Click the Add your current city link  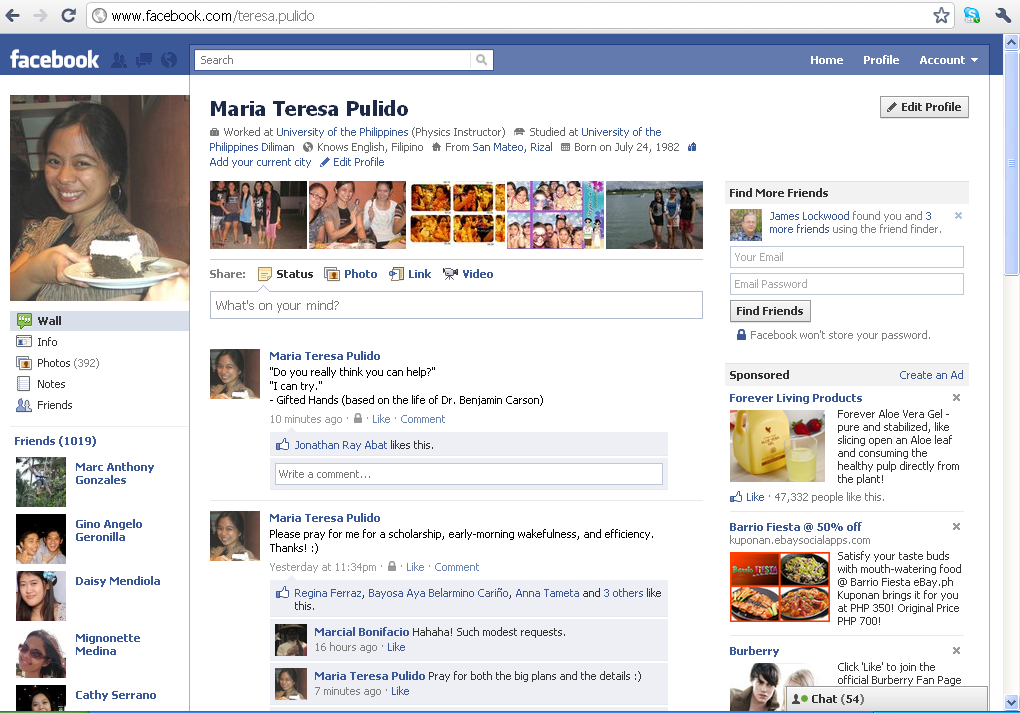click(x=260, y=162)
